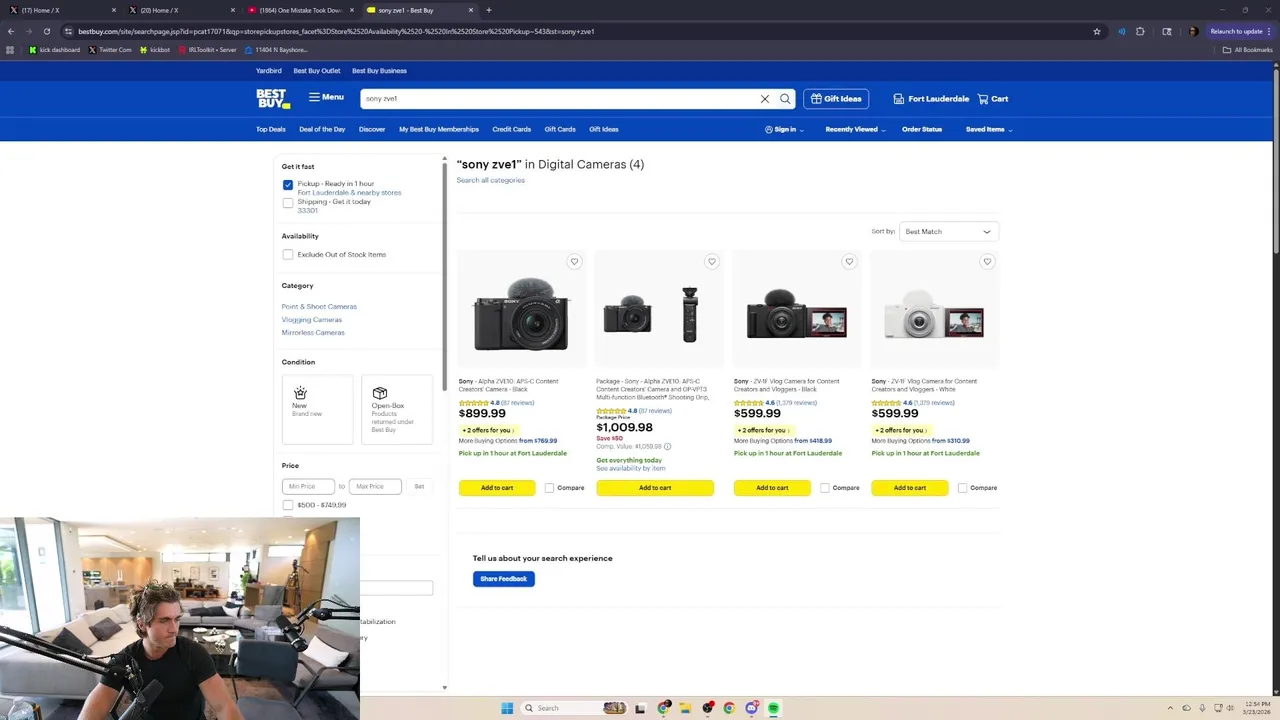The height and width of the screenshot is (720, 1280).
Task: Filter by Mirrorless Cameras
Action: [x=313, y=333]
